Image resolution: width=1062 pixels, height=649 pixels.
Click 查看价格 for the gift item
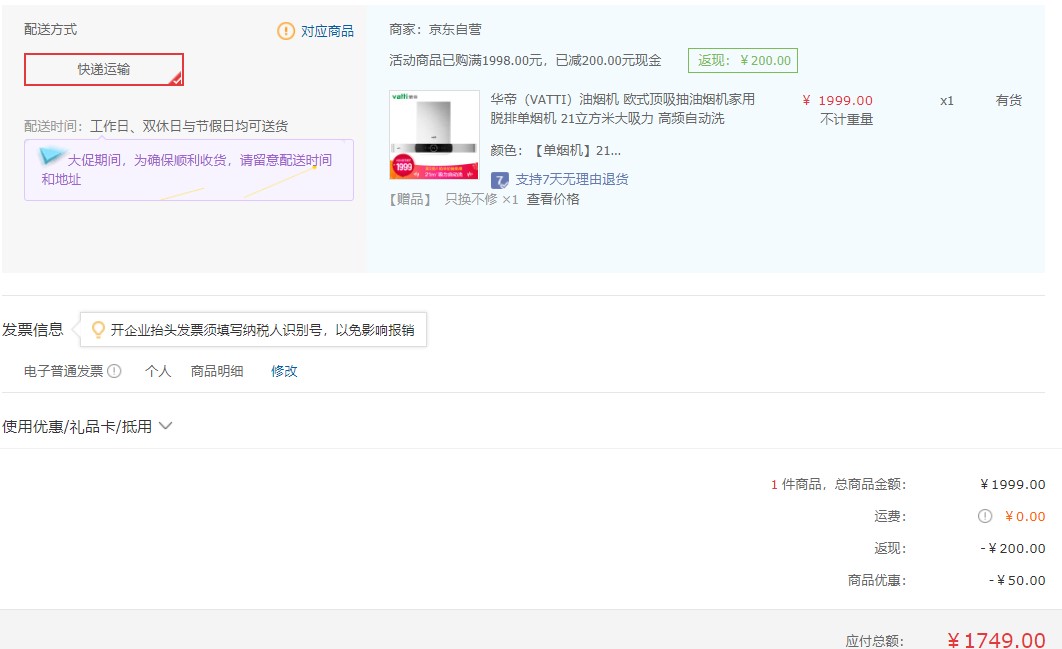click(x=553, y=199)
